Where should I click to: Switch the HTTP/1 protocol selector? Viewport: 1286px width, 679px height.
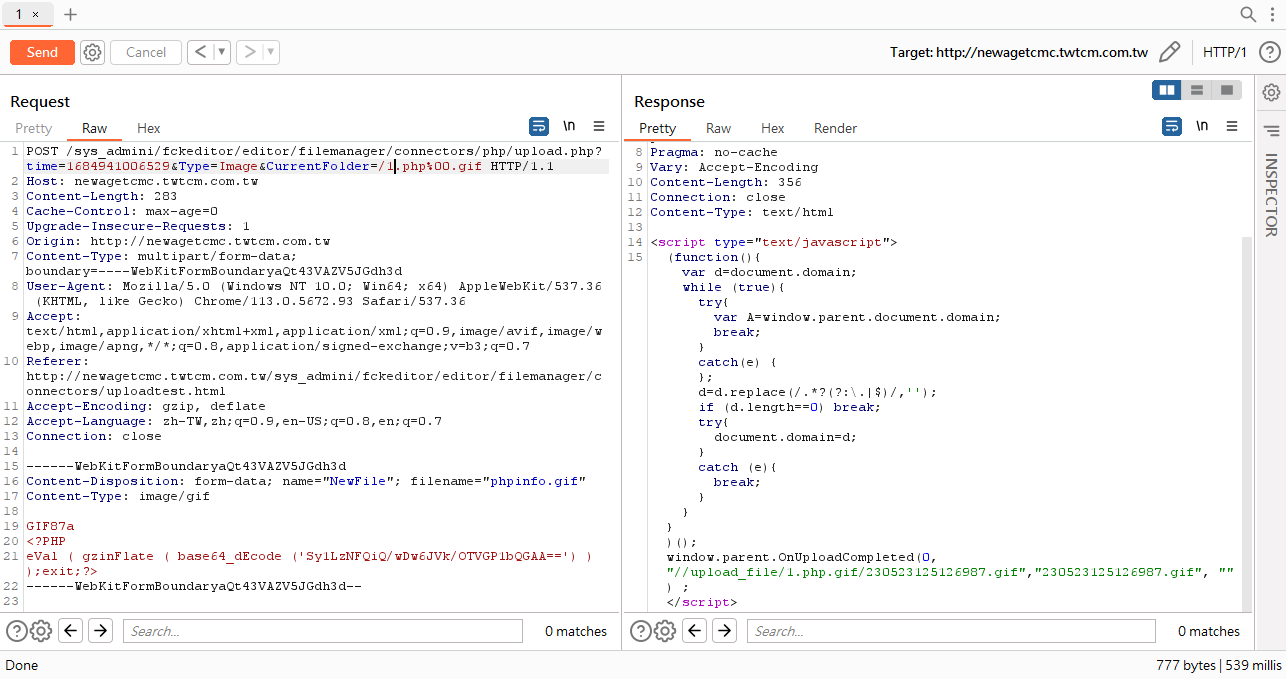click(1224, 52)
